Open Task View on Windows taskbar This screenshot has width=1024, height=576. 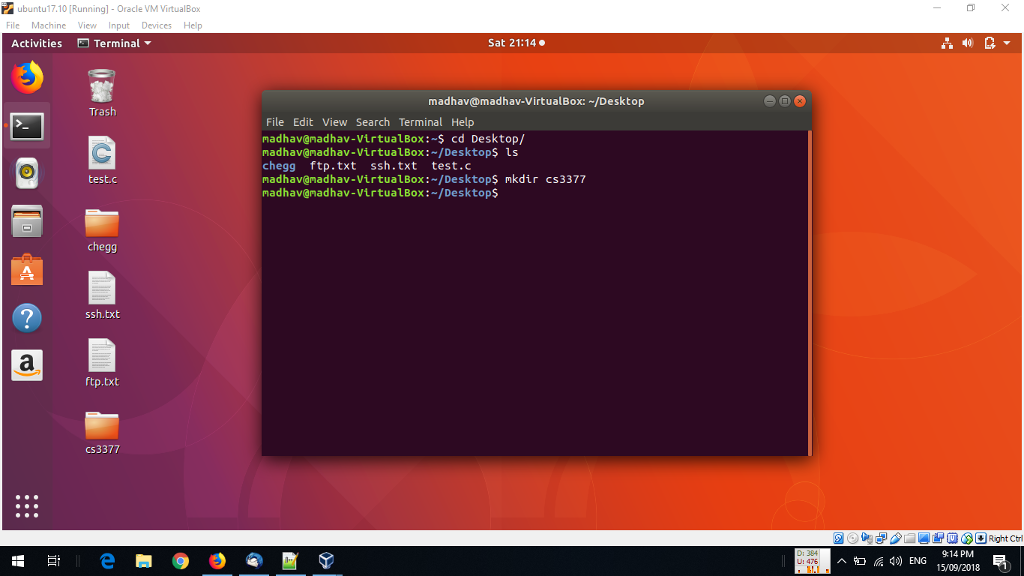(x=54, y=561)
